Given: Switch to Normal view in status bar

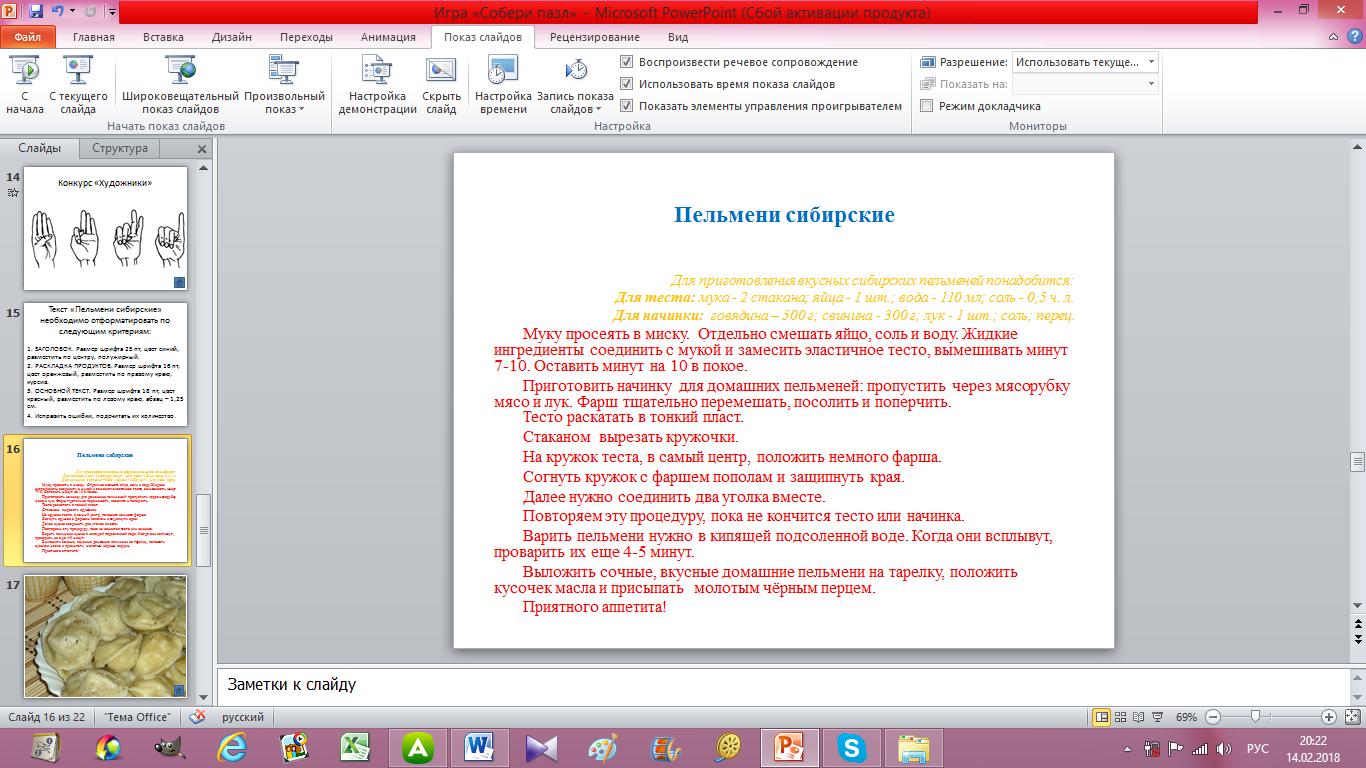Looking at the screenshot, I should tap(1102, 717).
